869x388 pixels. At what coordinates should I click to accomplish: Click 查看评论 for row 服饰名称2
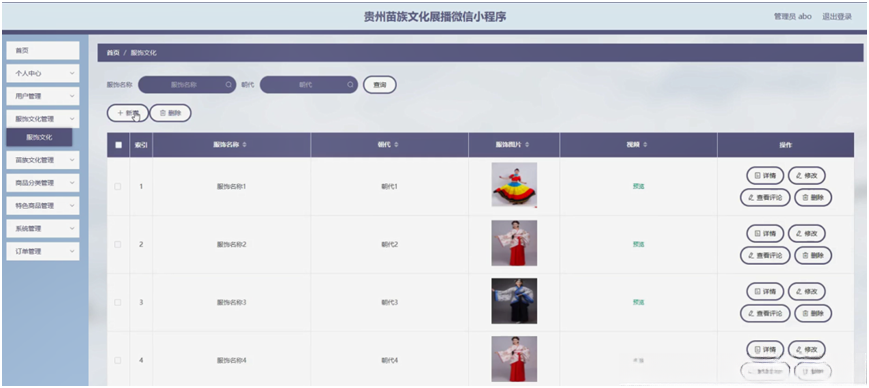coord(765,256)
